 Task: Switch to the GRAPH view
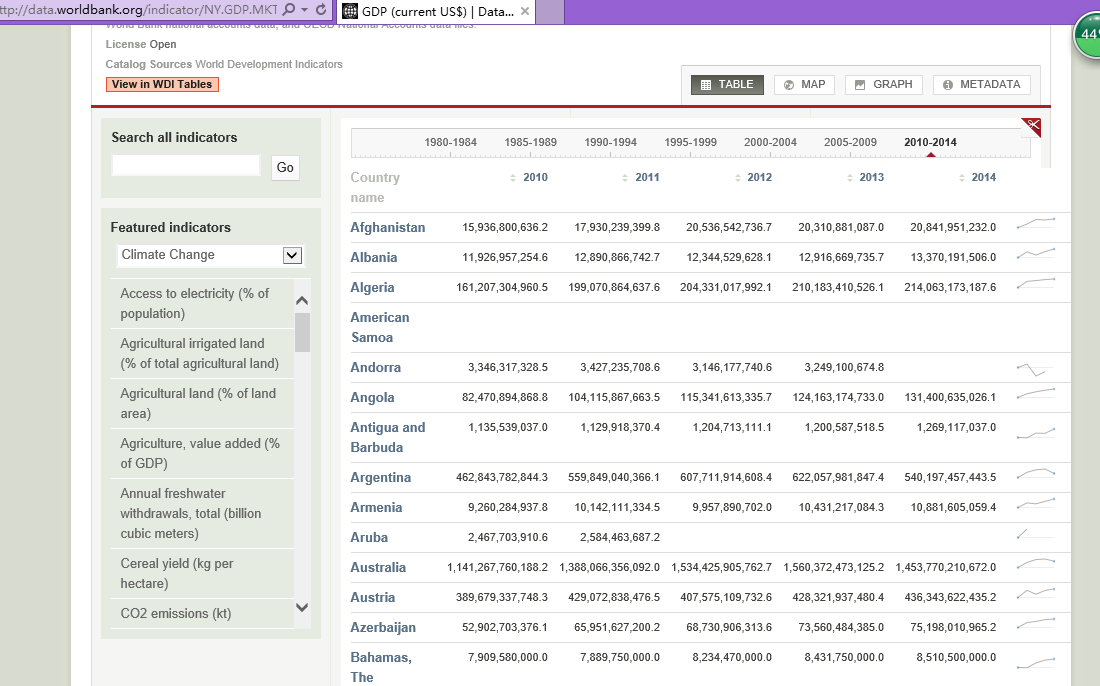883,85
